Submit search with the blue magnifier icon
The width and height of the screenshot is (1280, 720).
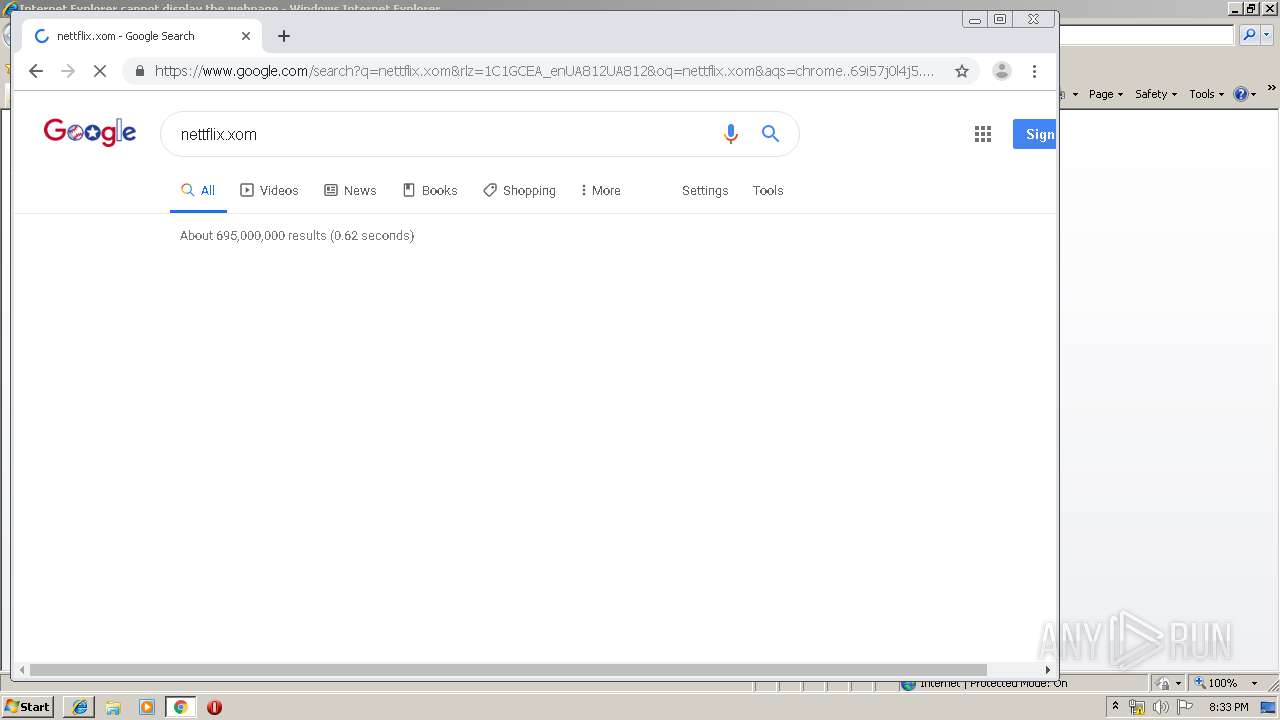tap(770, 134)
